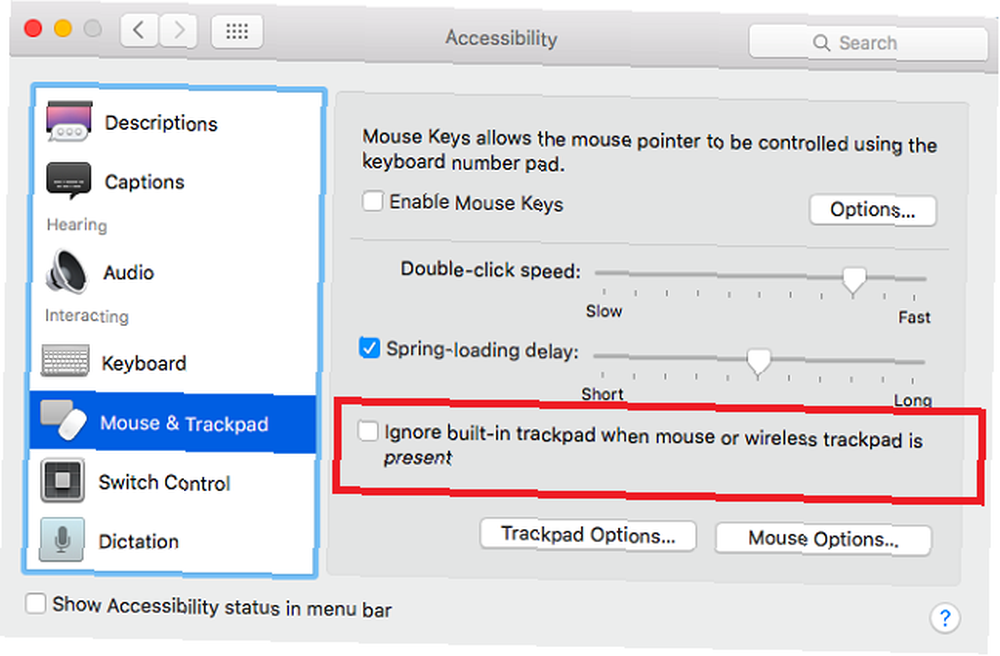Toggle Show Accessibility status in menu bar

click(36, 604)
